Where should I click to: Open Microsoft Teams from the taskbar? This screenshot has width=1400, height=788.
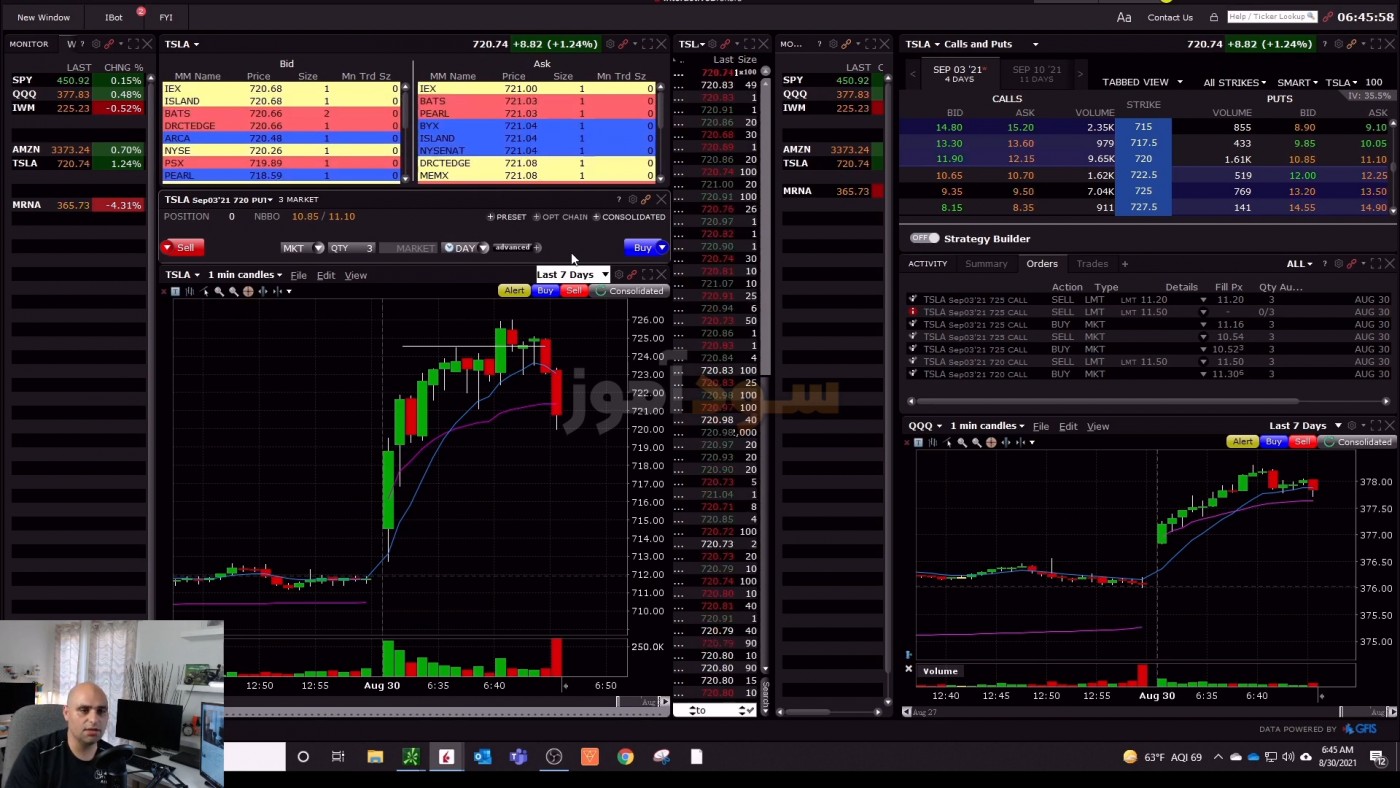pos(518,757)
